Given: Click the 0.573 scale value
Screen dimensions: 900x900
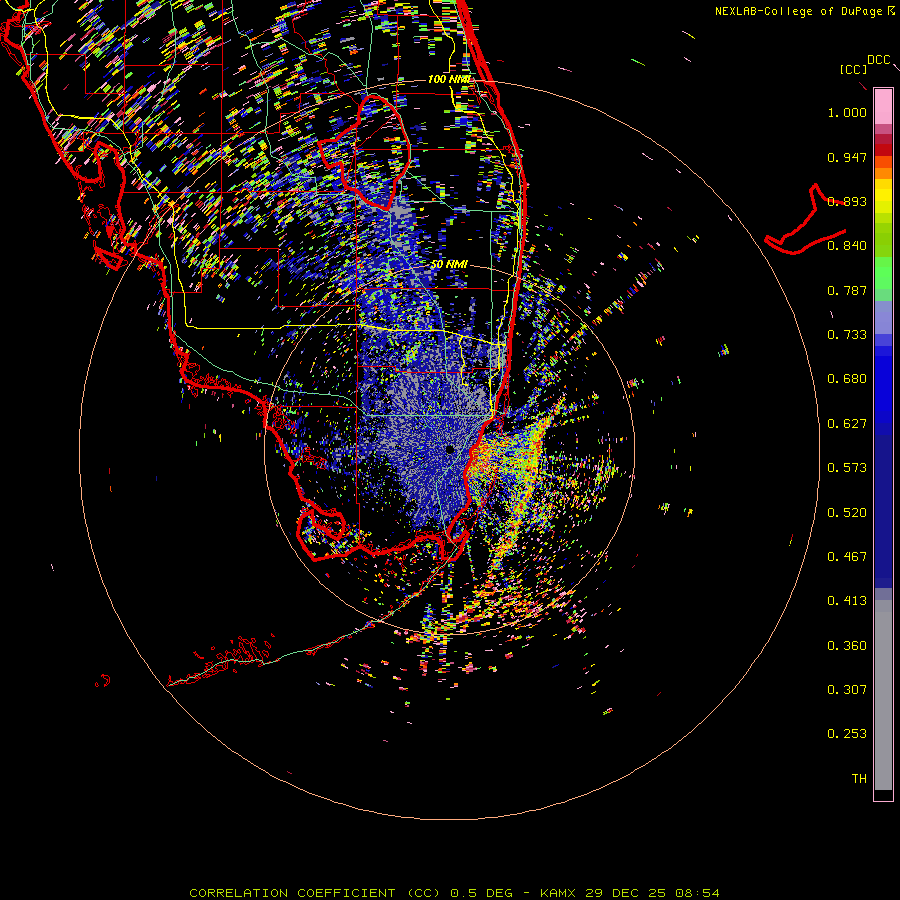Looking at the screenshot, I should click(847, 468).
